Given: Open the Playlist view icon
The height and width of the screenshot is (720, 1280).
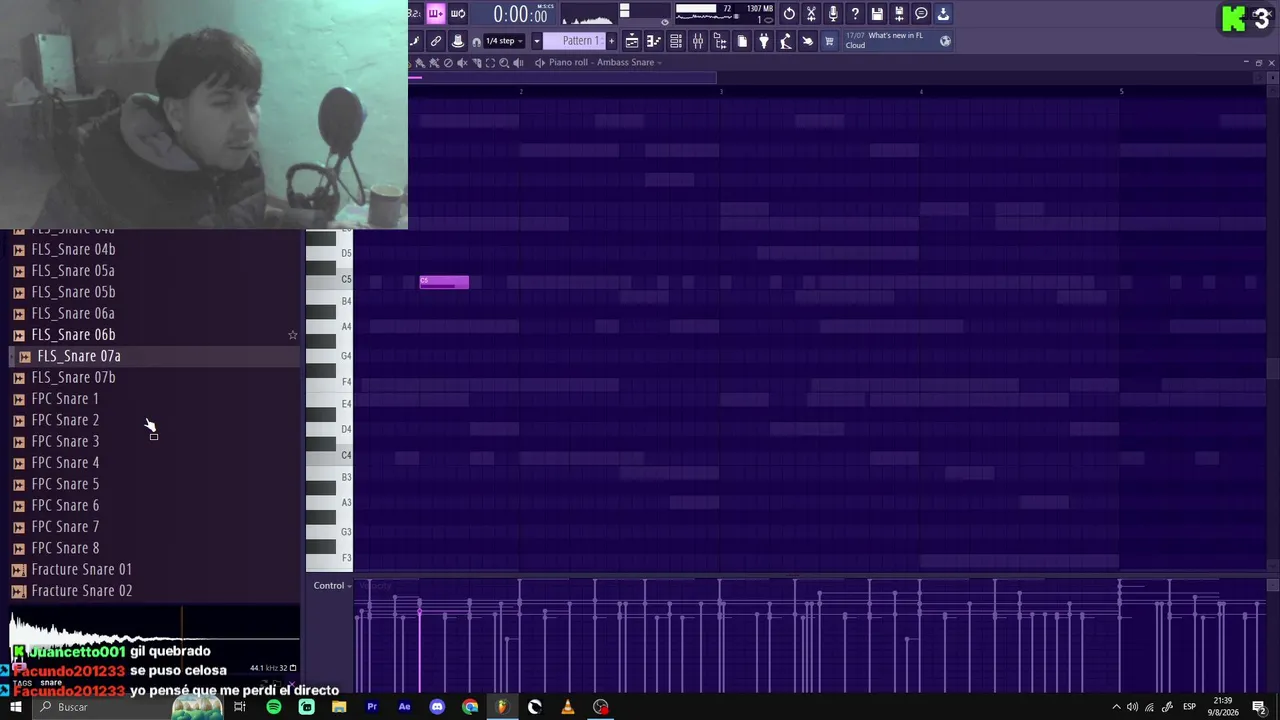Looking at the screenshot, I should (x=632, y=41).
